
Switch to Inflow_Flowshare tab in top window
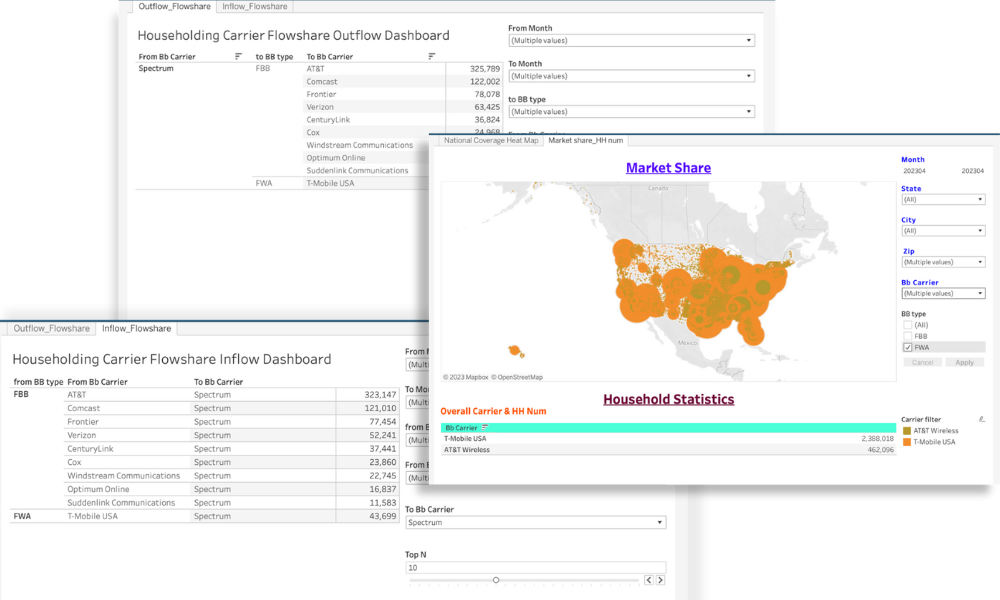254,6
